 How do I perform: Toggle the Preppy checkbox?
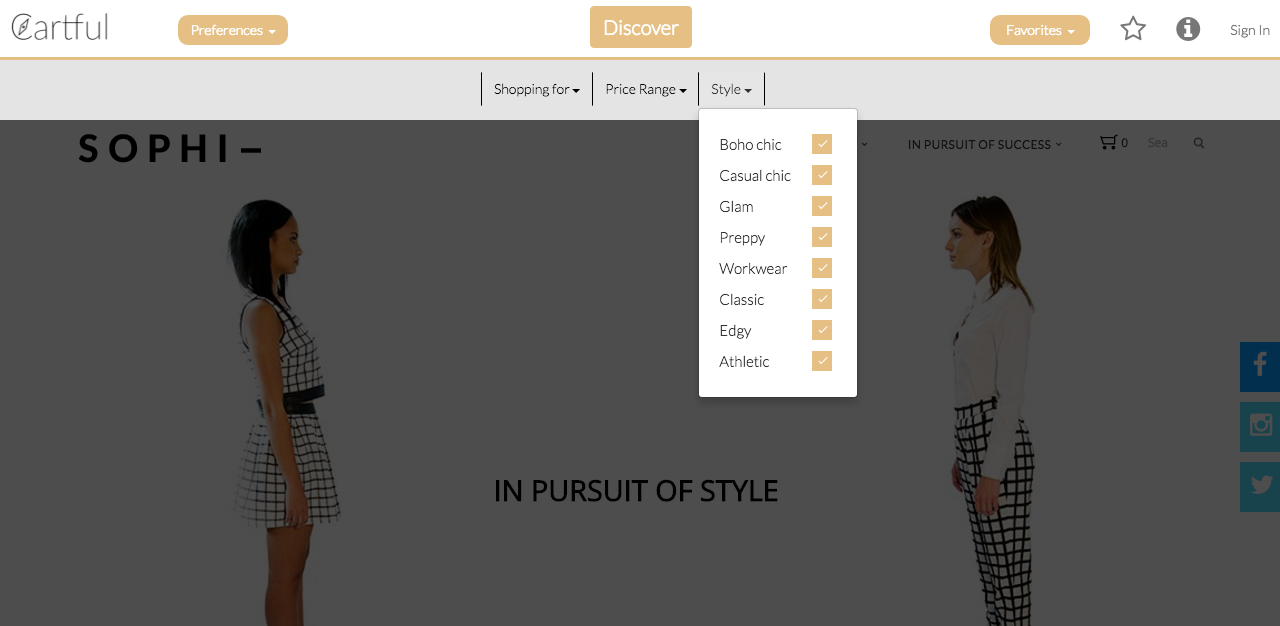(822, 237)
